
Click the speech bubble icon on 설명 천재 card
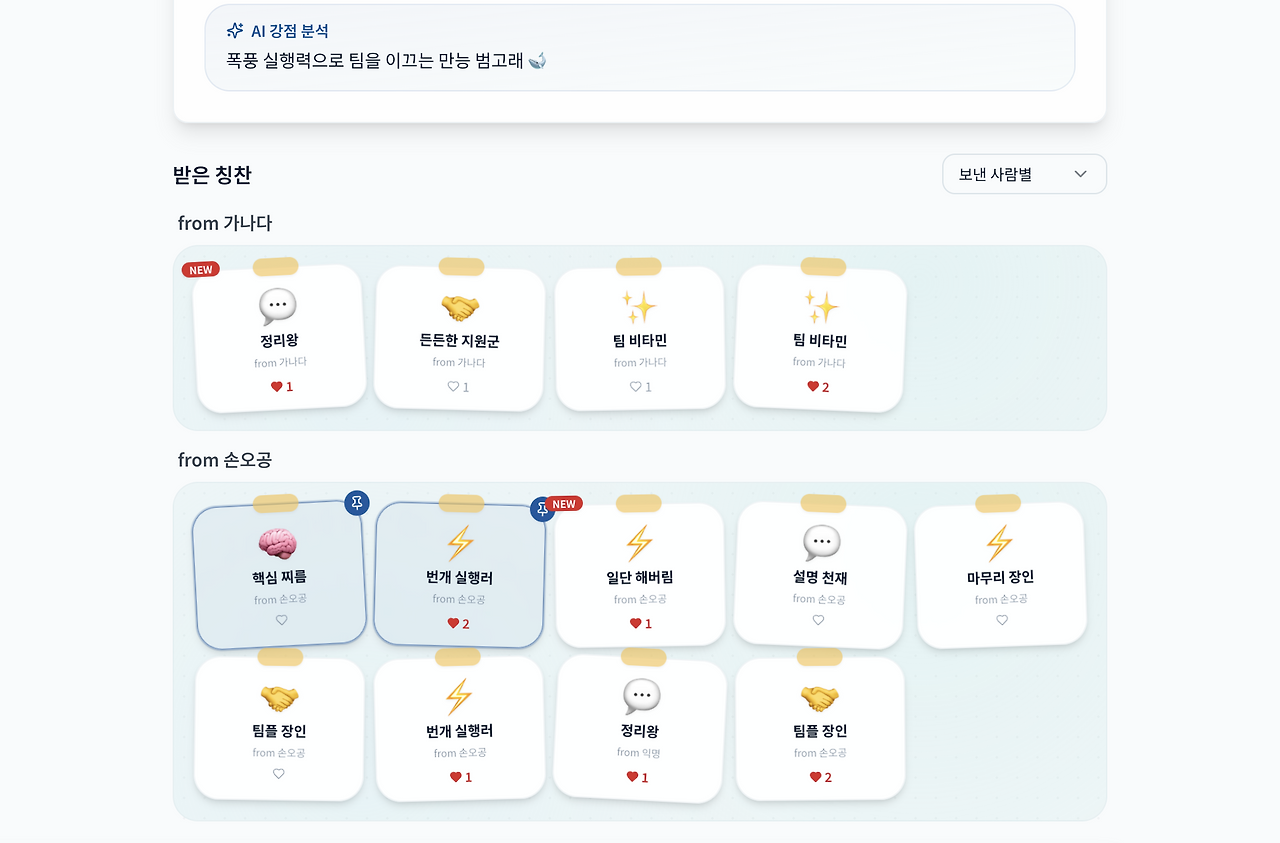[x=820, y=543]
